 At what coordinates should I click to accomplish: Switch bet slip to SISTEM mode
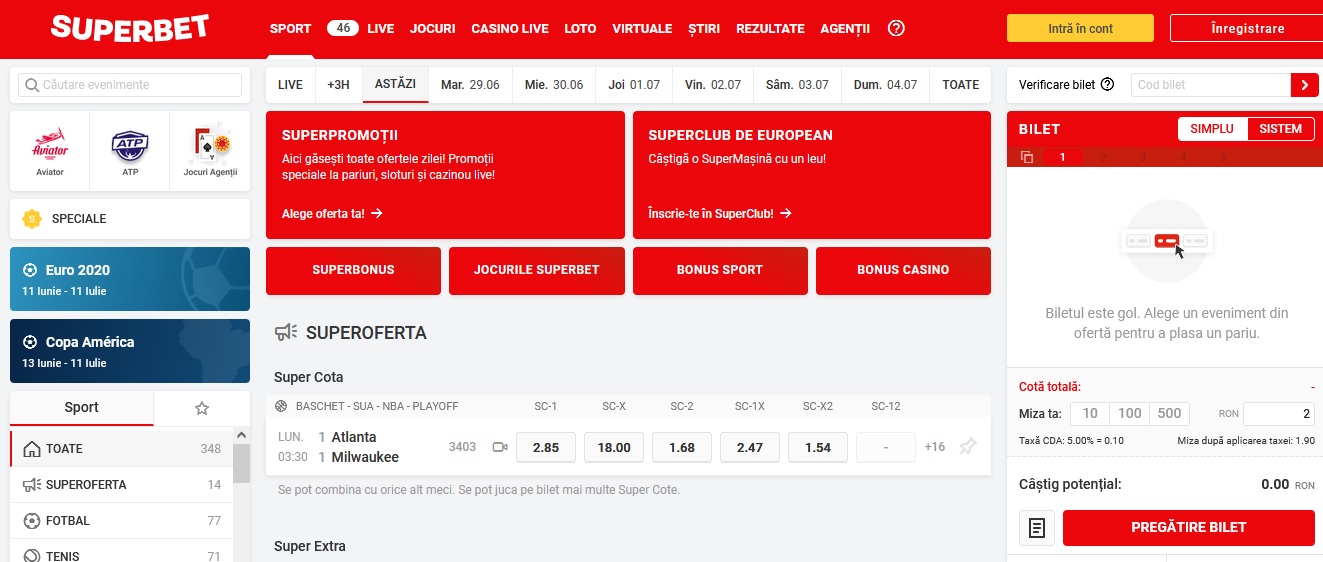click(1281, 129)
